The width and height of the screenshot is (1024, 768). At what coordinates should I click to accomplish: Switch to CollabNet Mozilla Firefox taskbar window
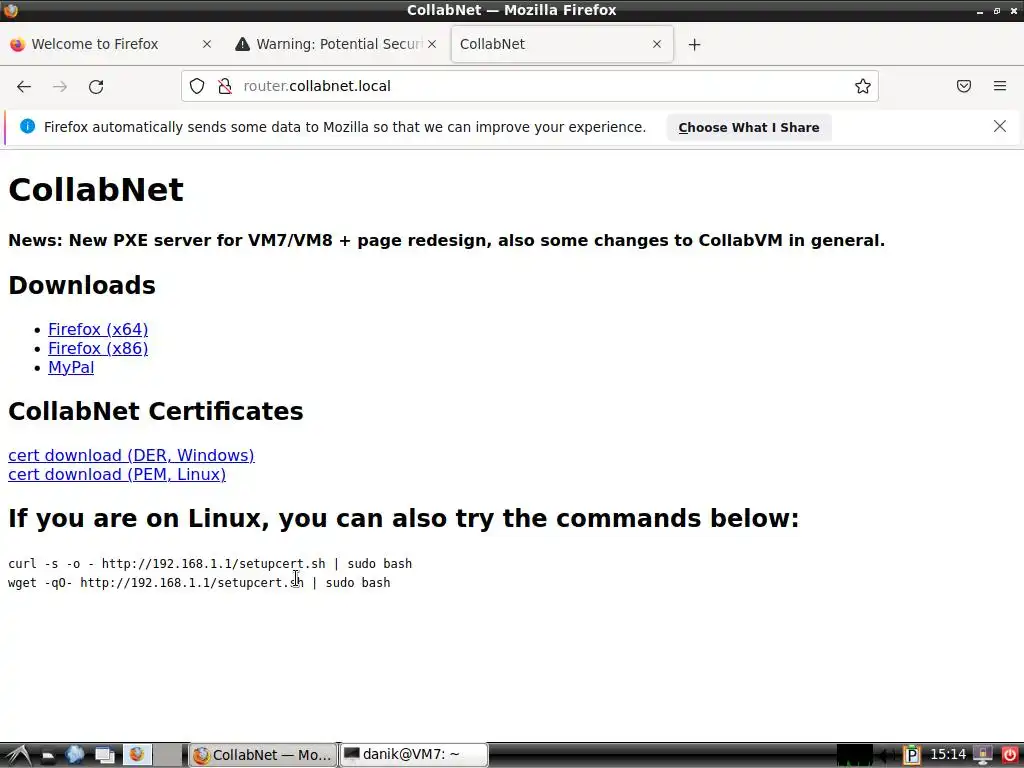pos(263,755)
